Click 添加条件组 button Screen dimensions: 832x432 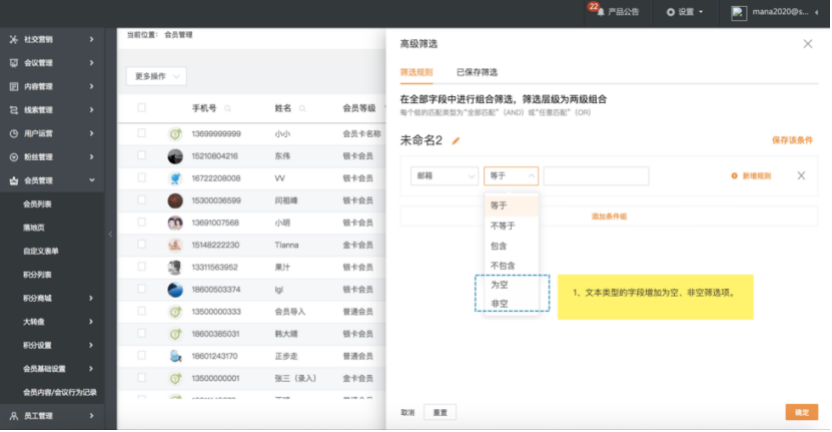(x=609, y=217)
